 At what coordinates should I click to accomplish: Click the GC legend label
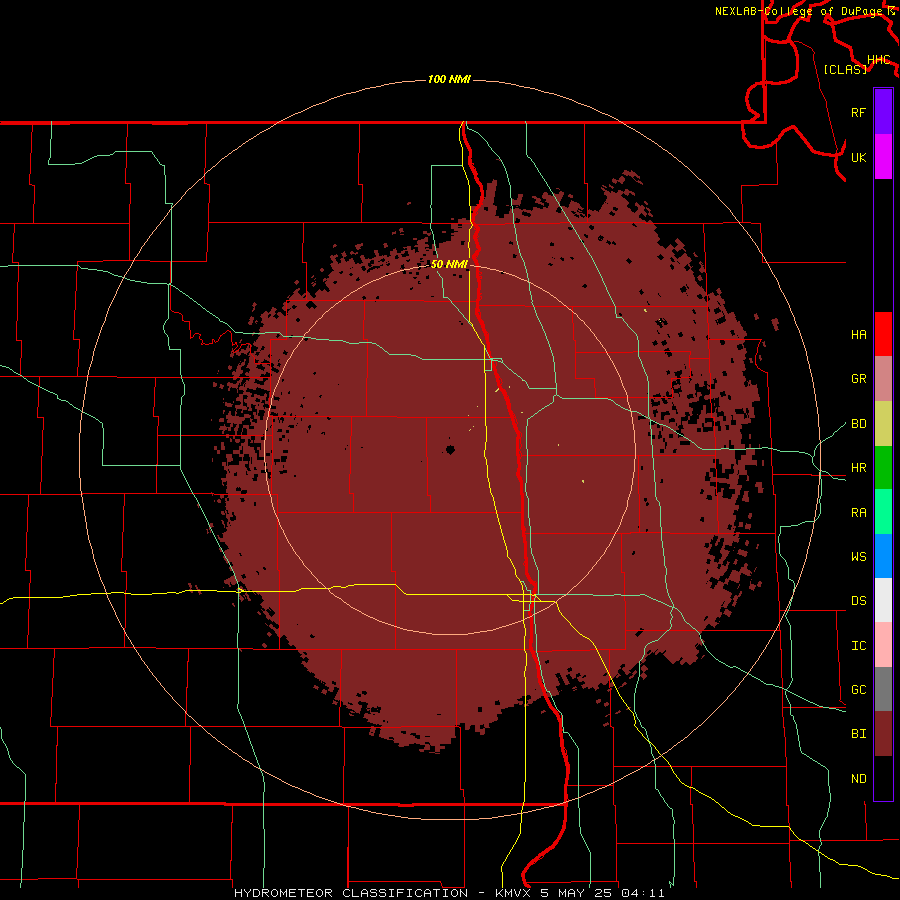[x=859, y=690]
